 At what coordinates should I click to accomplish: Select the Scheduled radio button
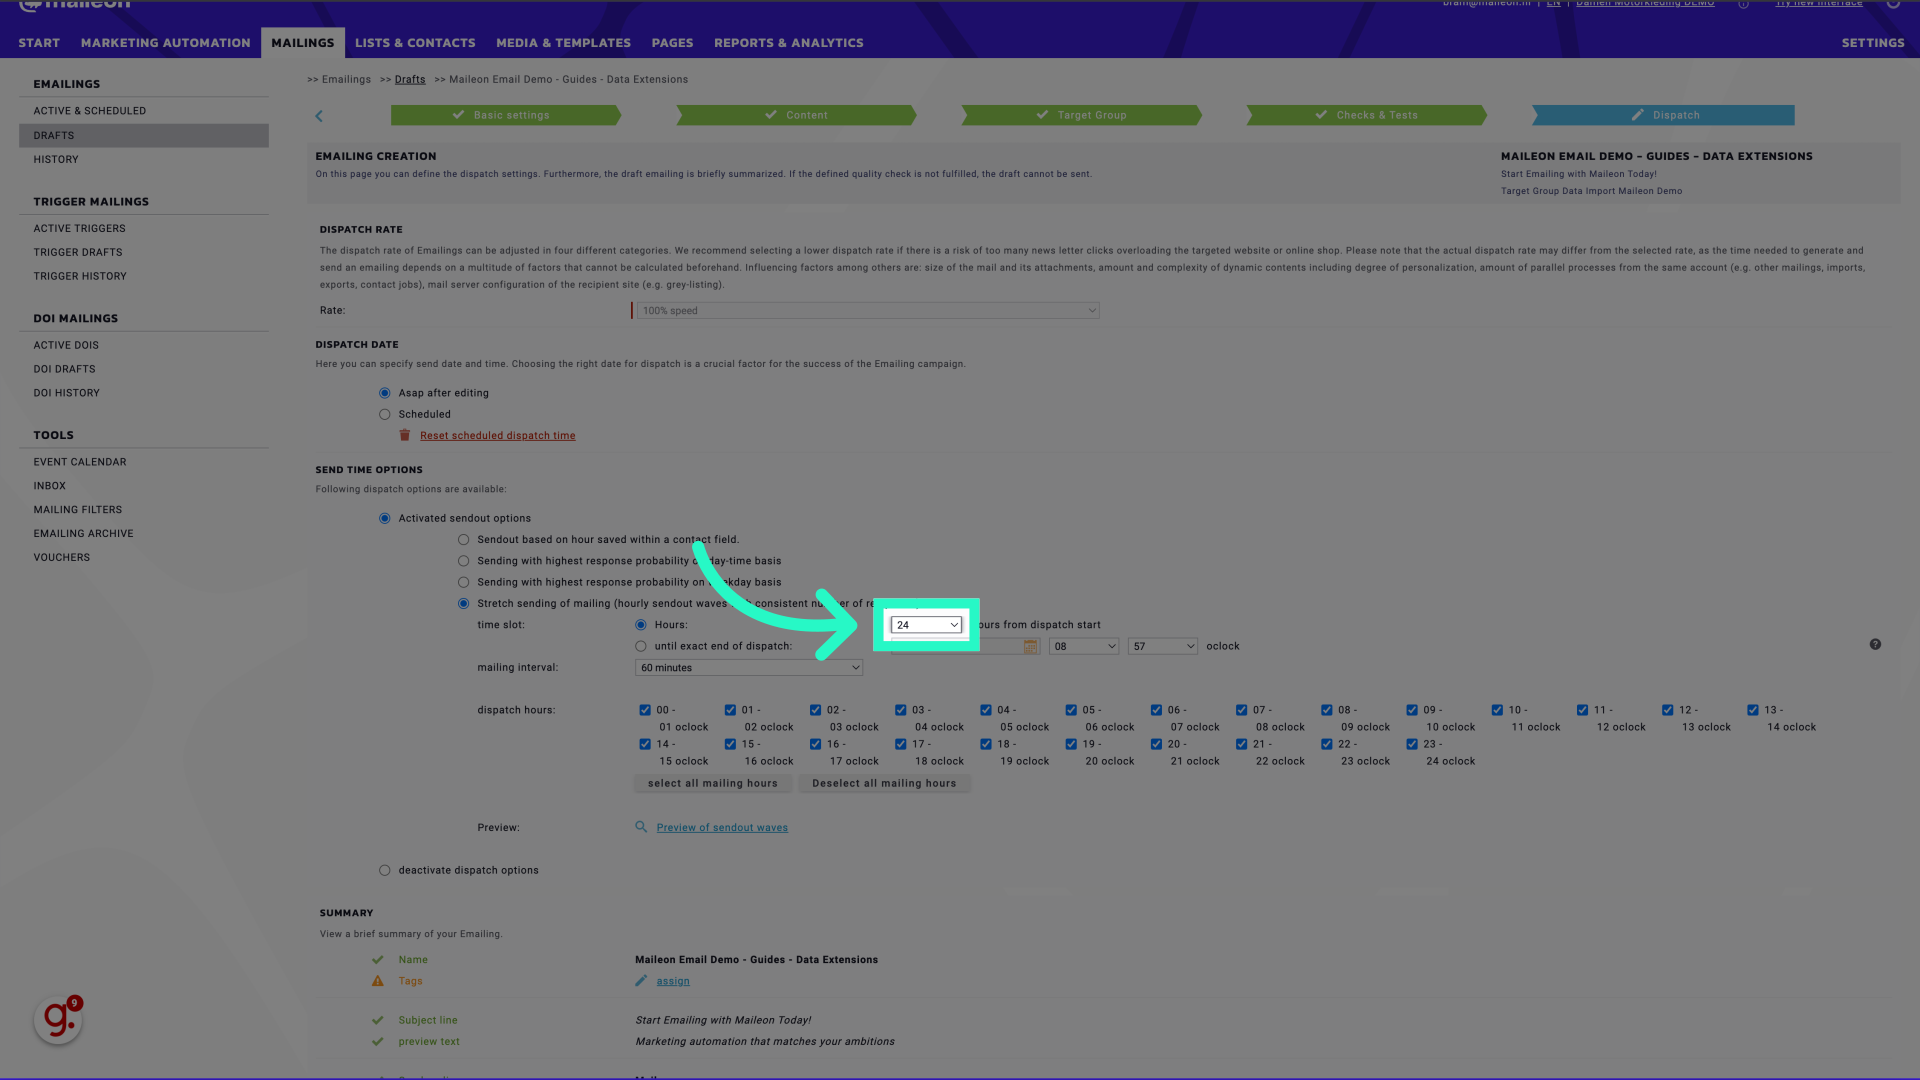tap(385, 414)
